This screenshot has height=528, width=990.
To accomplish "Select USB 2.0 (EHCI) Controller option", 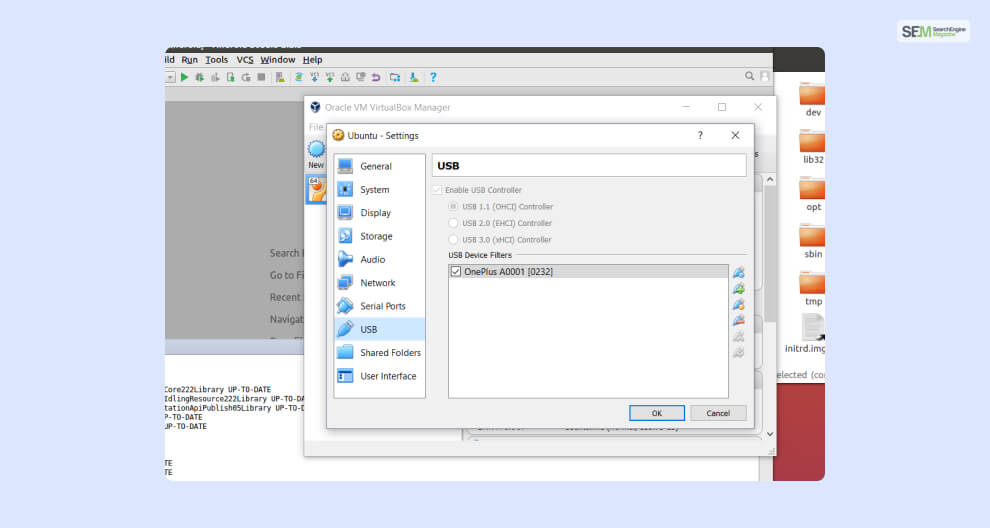I will (x=453, y=223).
